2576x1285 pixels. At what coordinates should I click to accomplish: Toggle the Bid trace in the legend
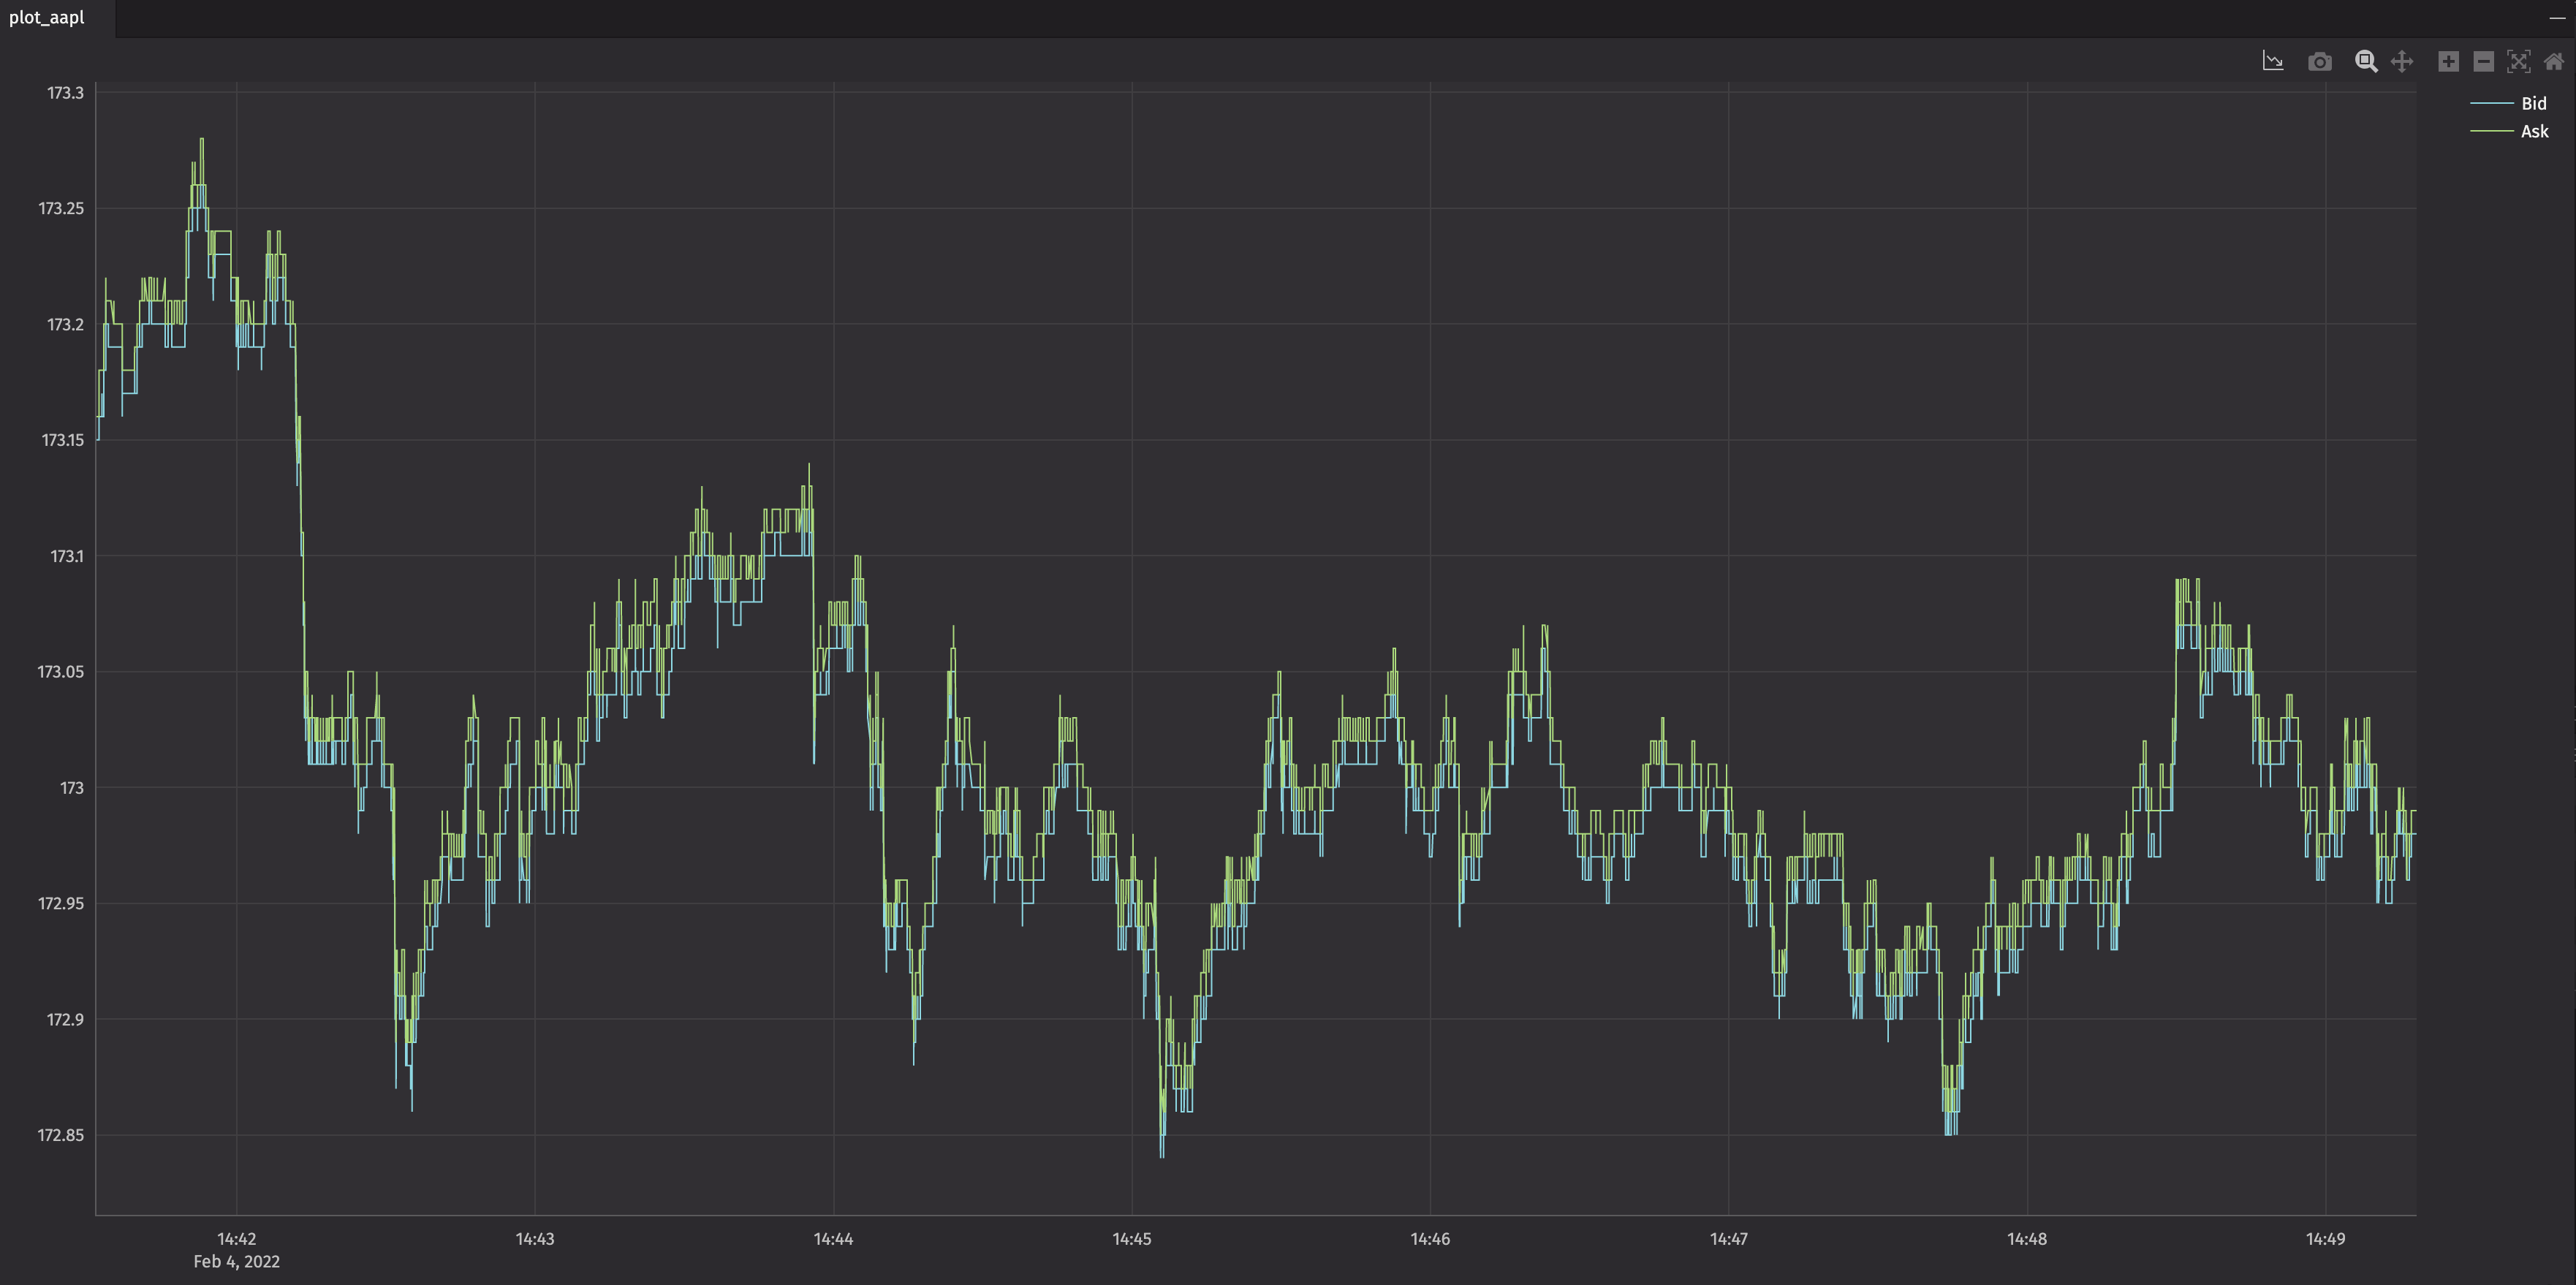tap(2509, 103)
